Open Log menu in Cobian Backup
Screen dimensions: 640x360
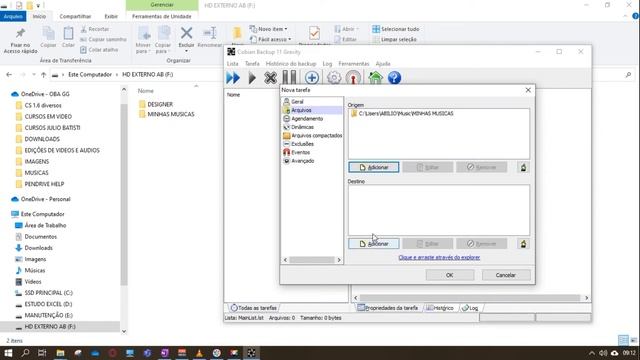pos(327,64)
